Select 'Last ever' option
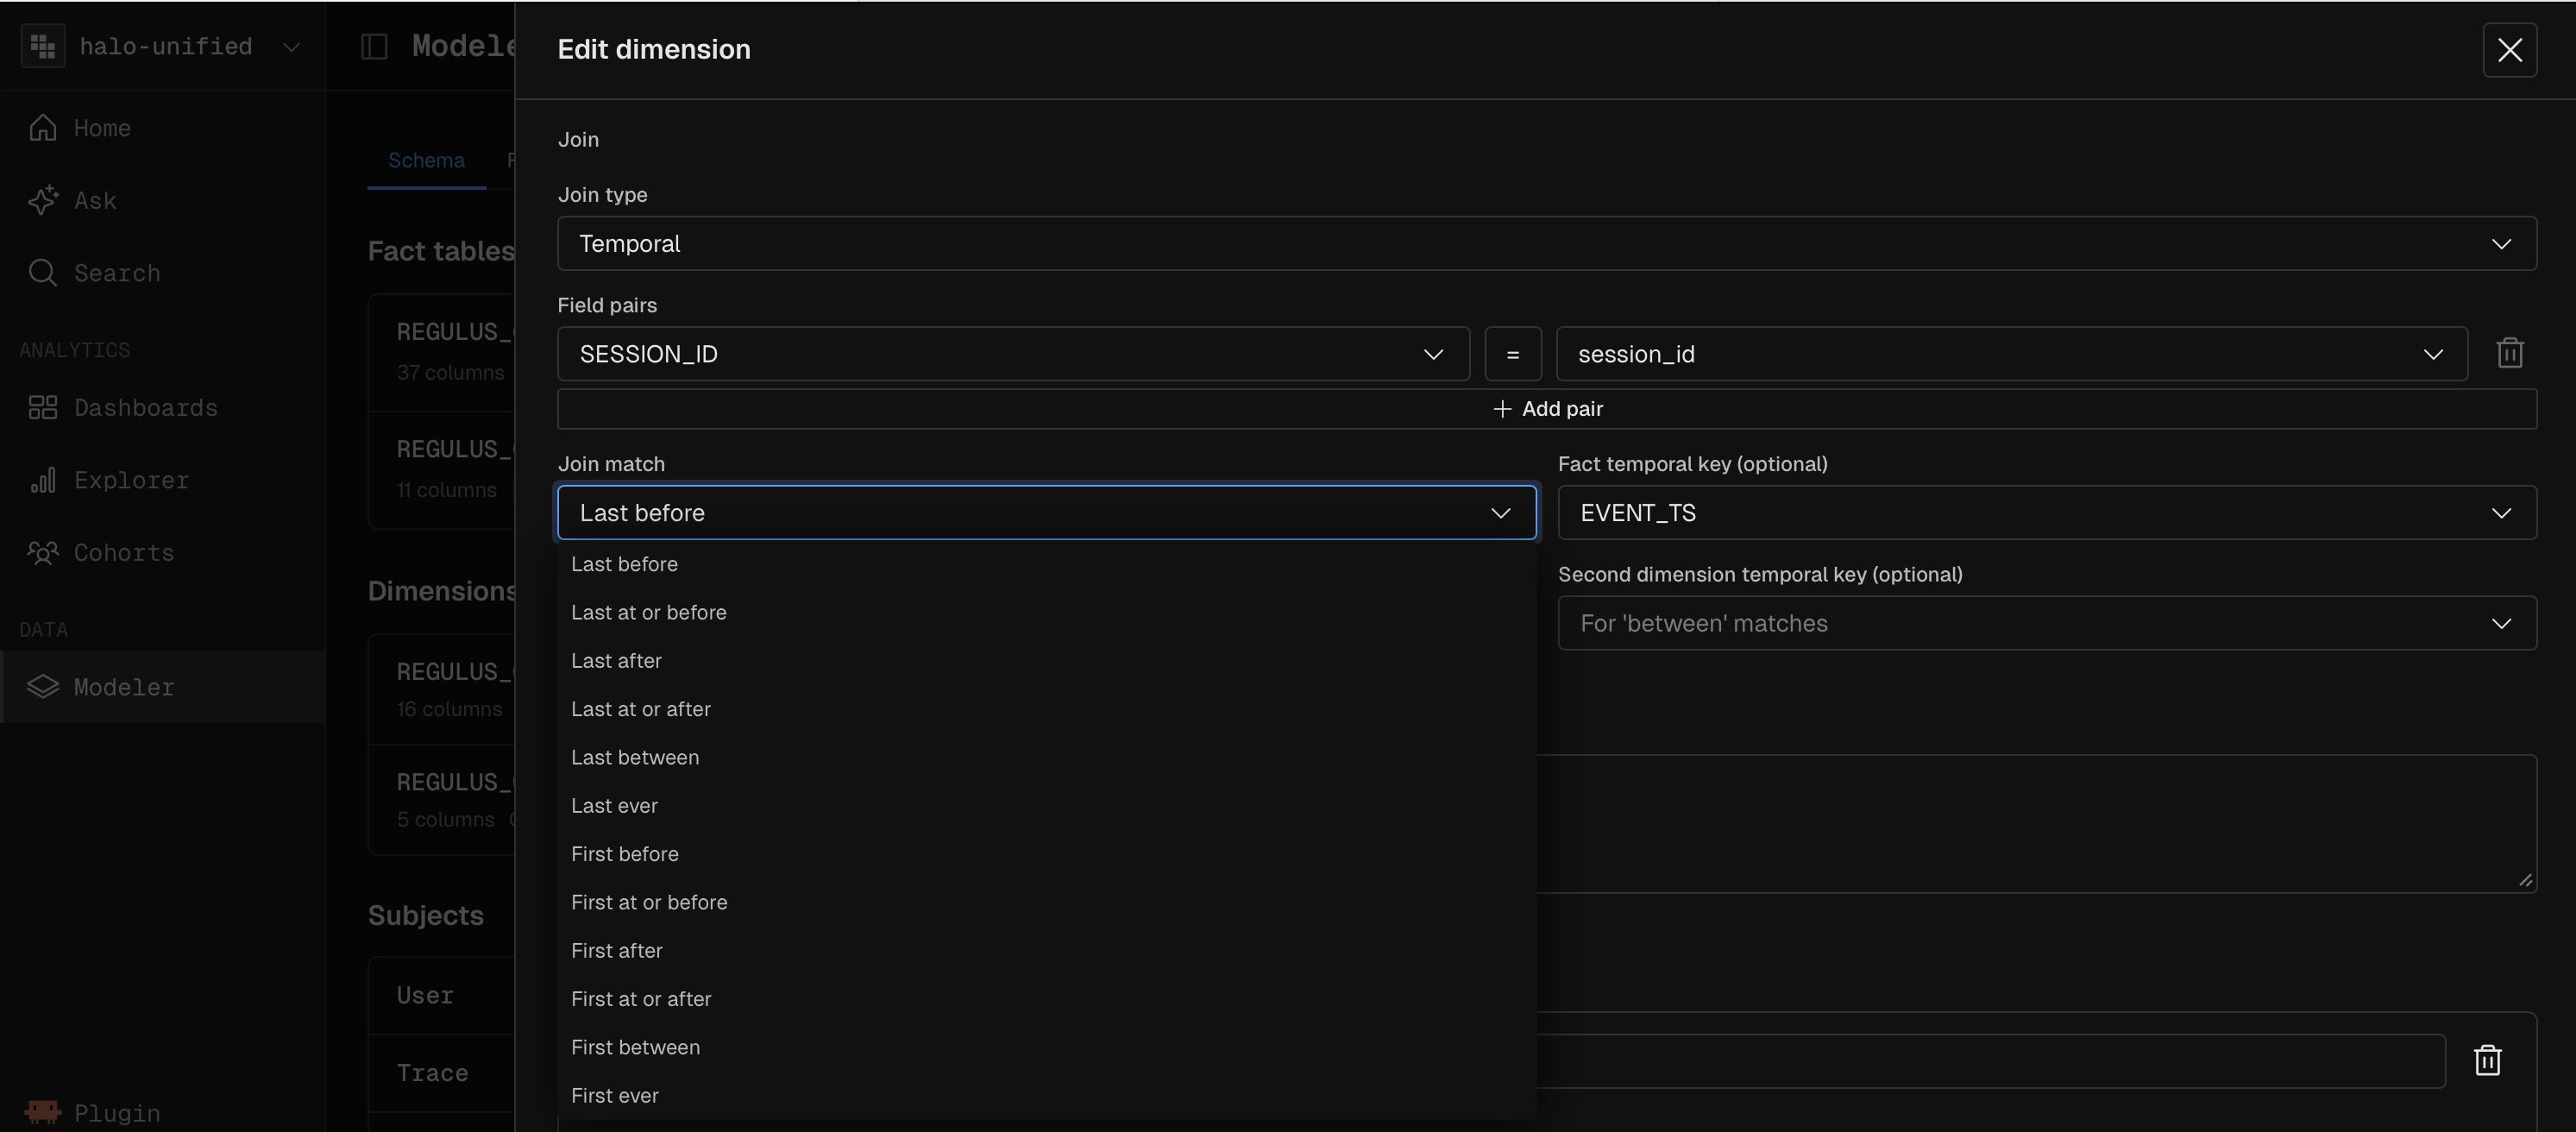 tap(1046, 806)
